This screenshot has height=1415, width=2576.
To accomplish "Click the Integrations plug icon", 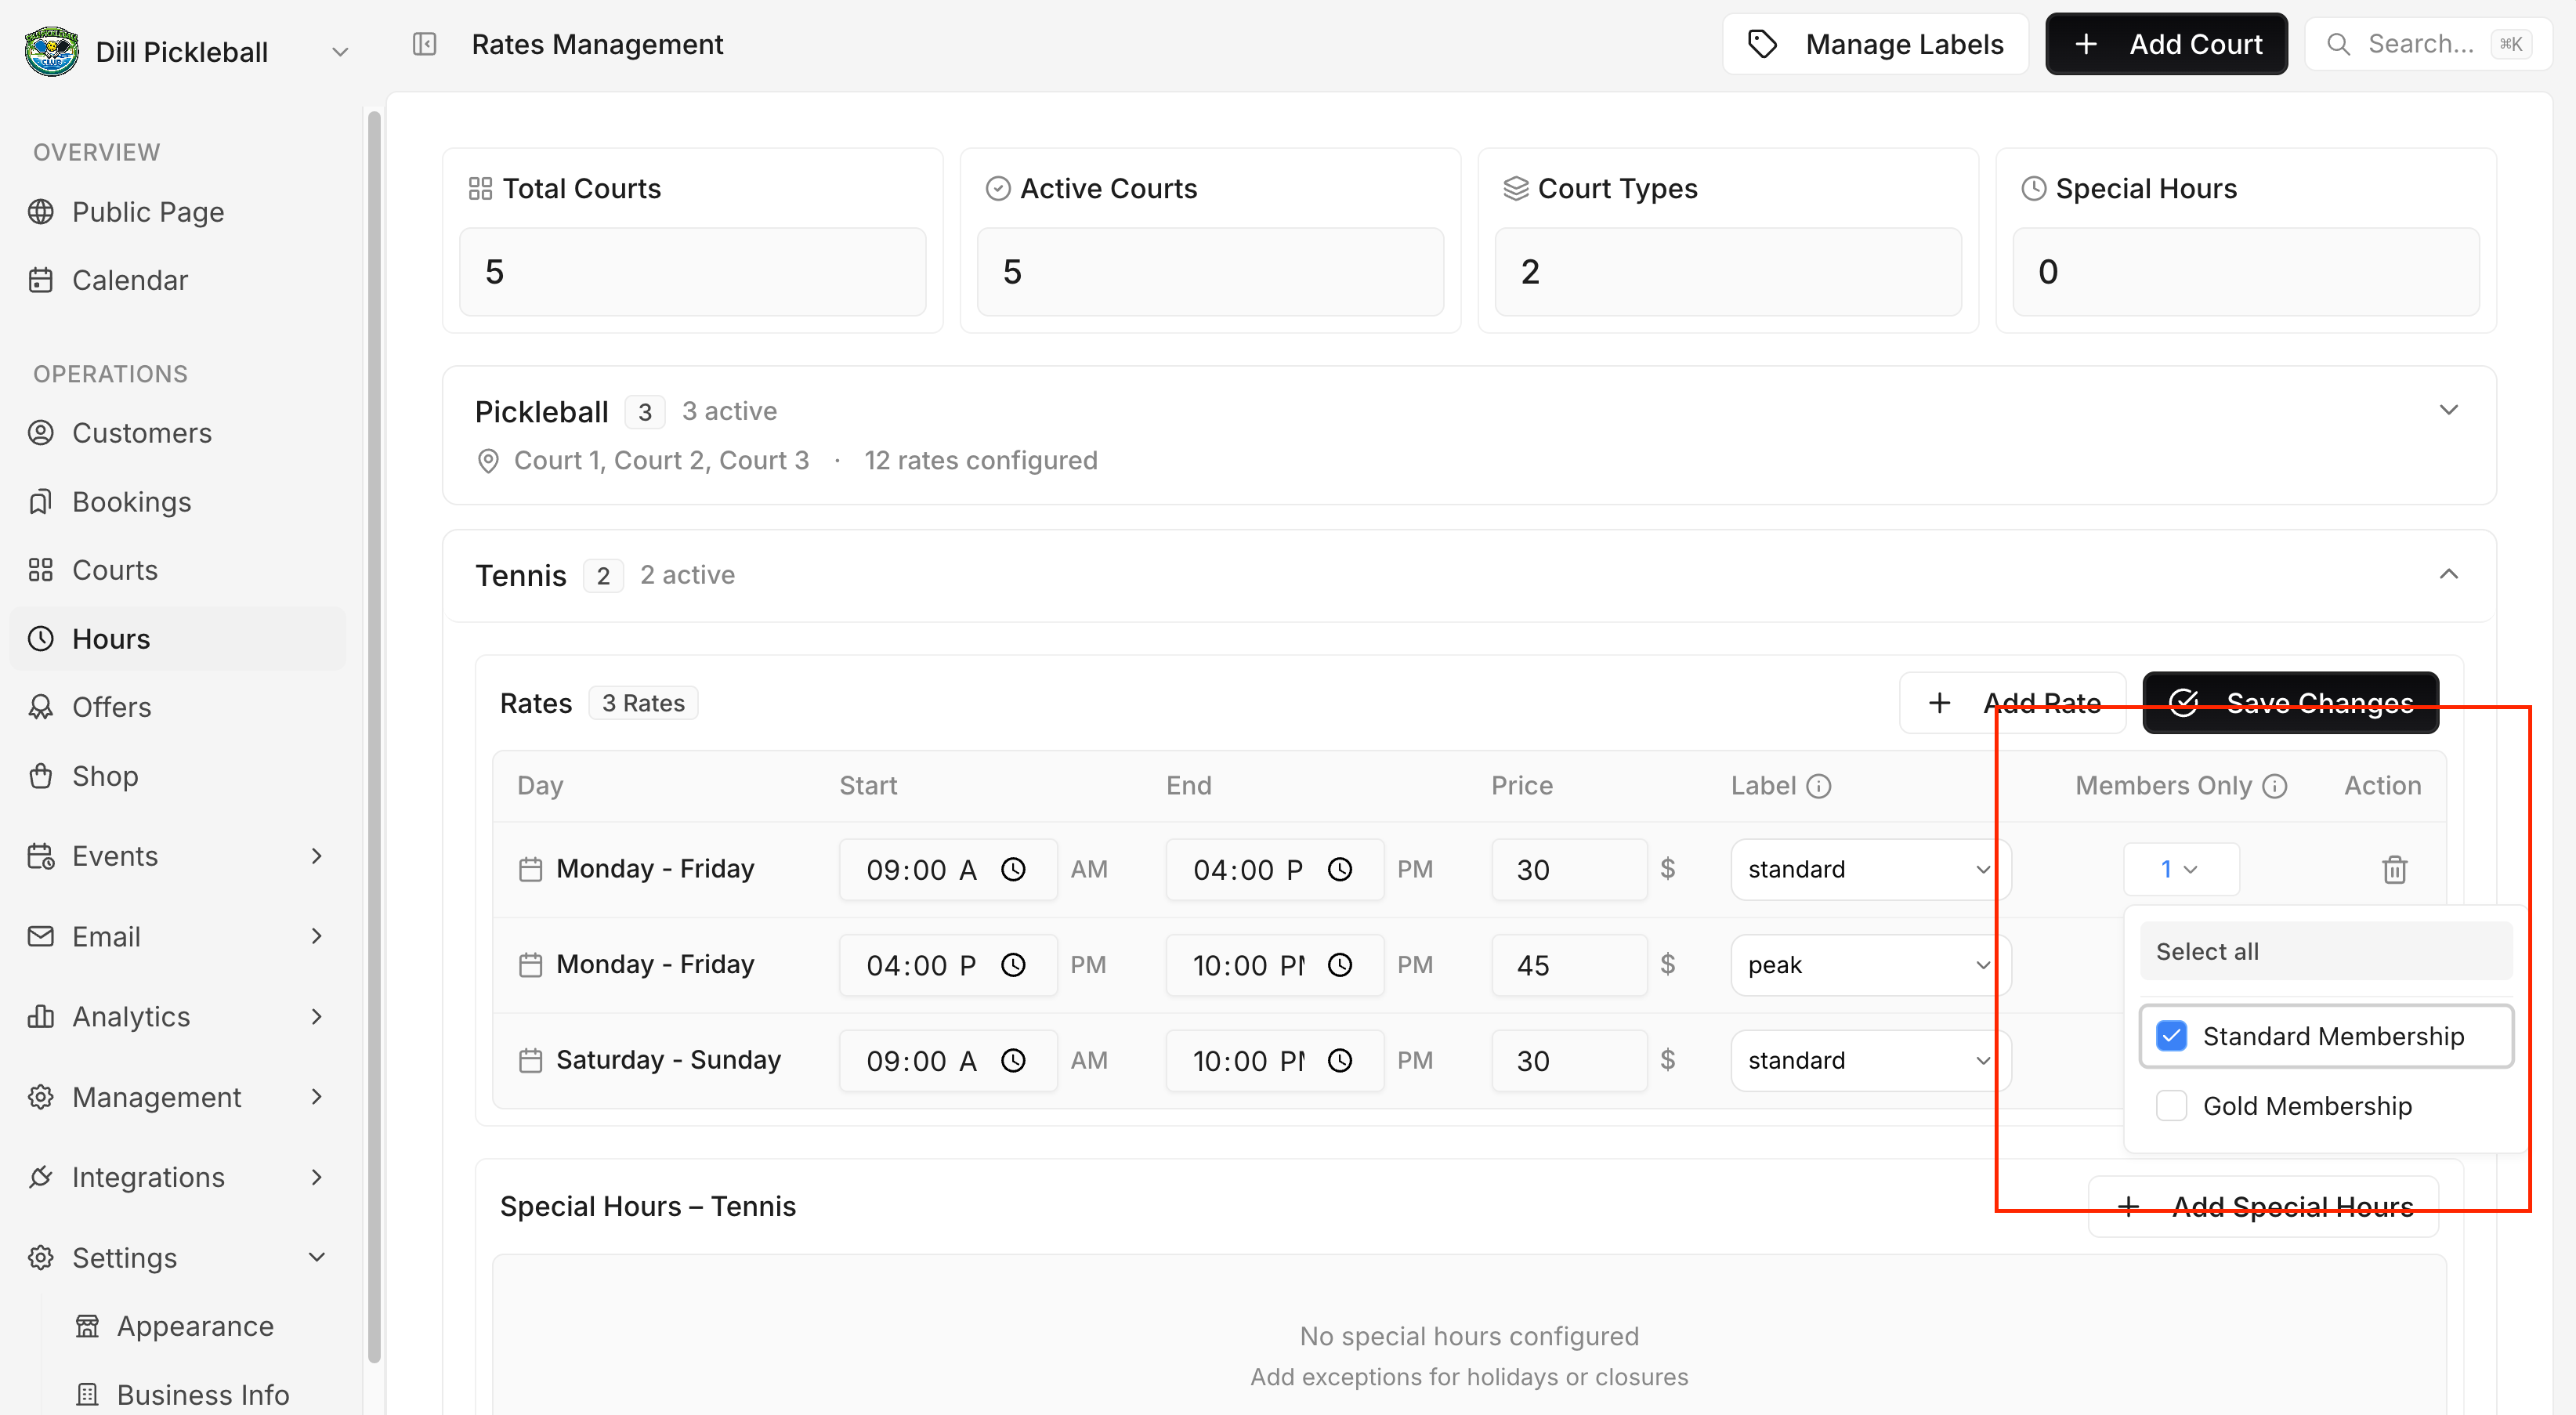I will 41,1177.
